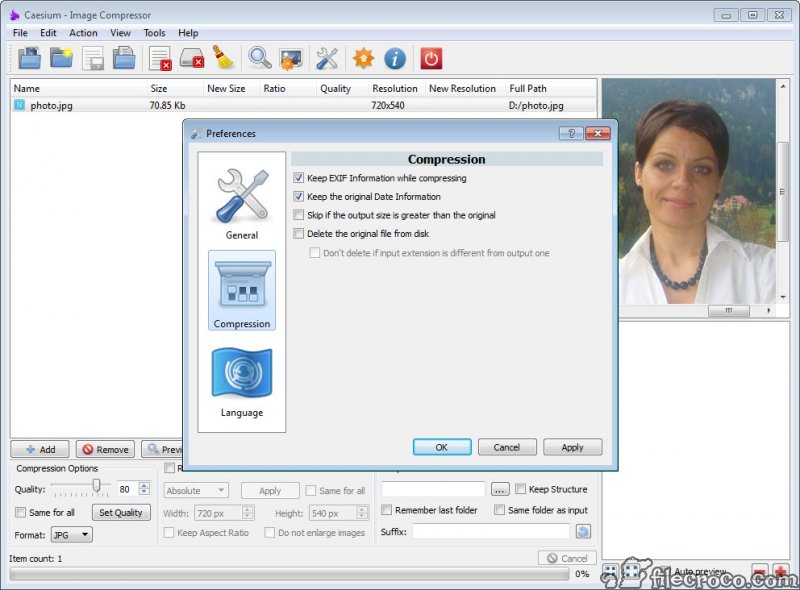The width and height of the screenshot is (800, 590).
Task: Open the Format JPG dropdown
Action: point(71,535)
